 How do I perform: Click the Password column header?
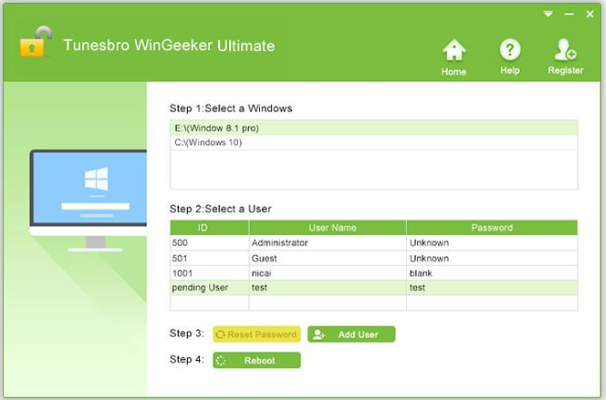tap(492, 228)
